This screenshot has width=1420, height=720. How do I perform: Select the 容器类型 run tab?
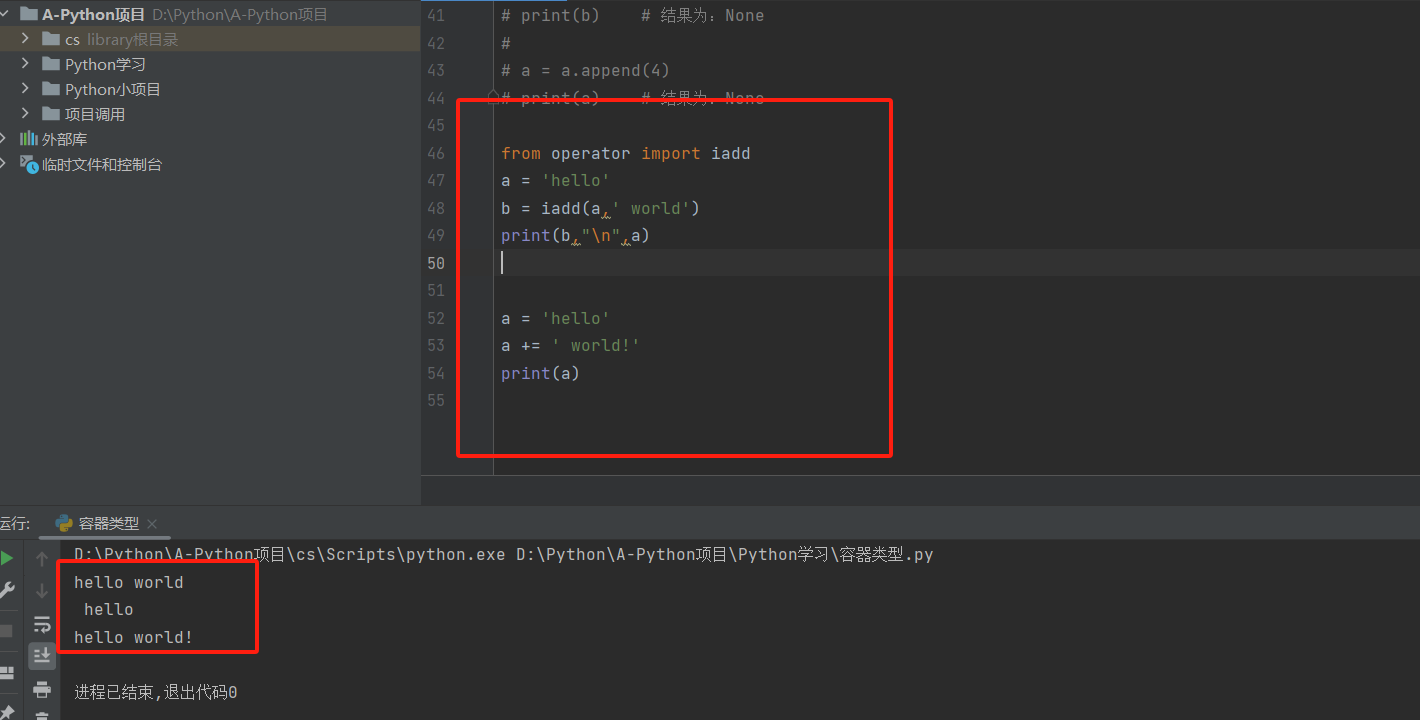pyautogui.click(x=108, y=523)
